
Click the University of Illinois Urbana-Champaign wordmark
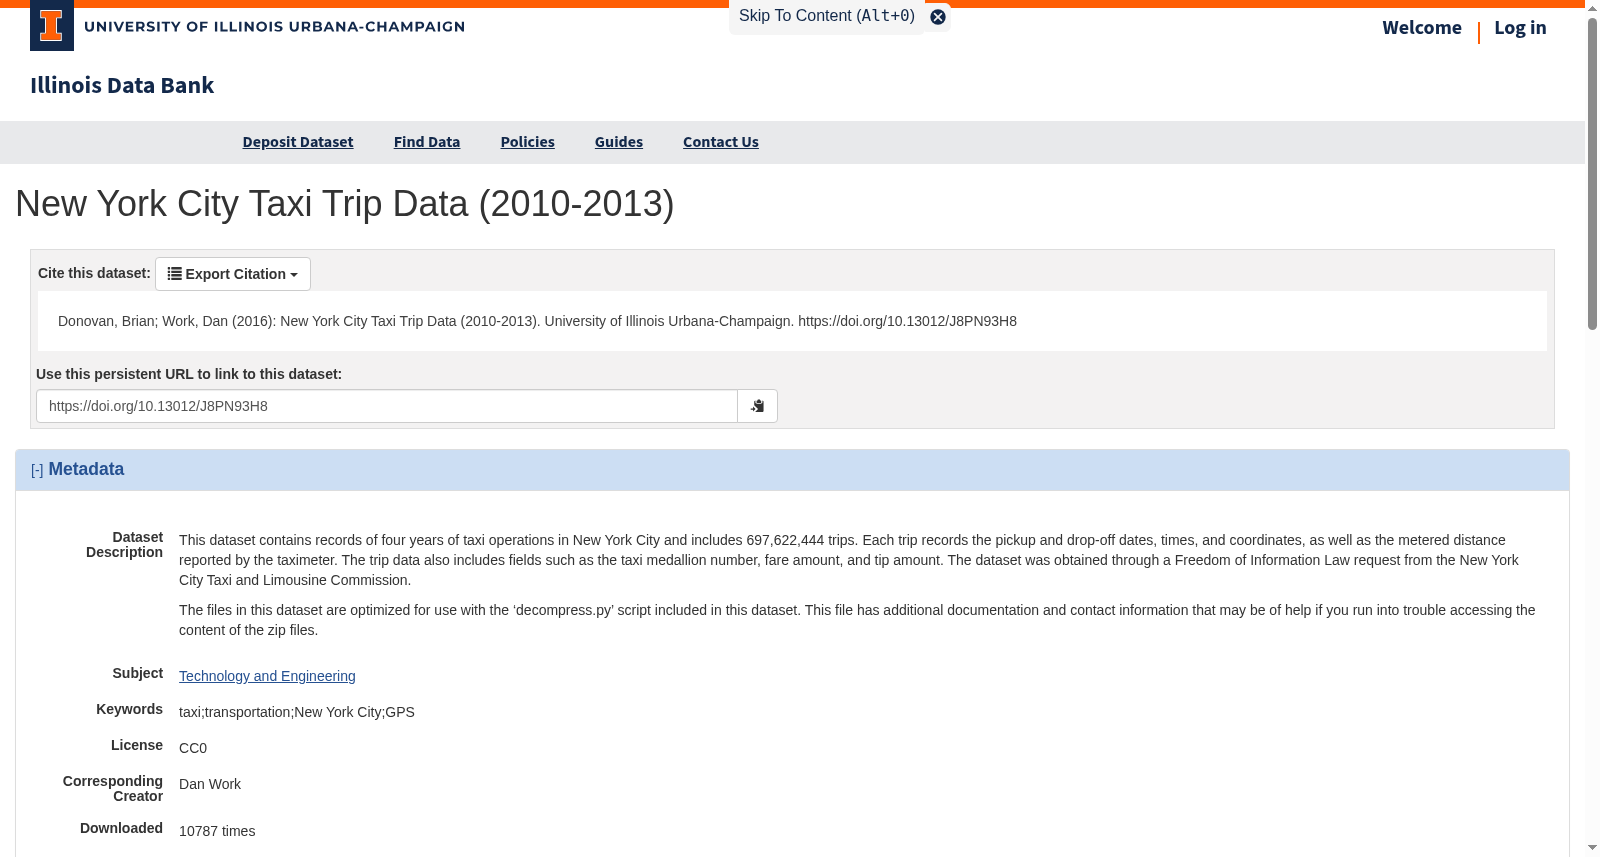click(275, 27)
